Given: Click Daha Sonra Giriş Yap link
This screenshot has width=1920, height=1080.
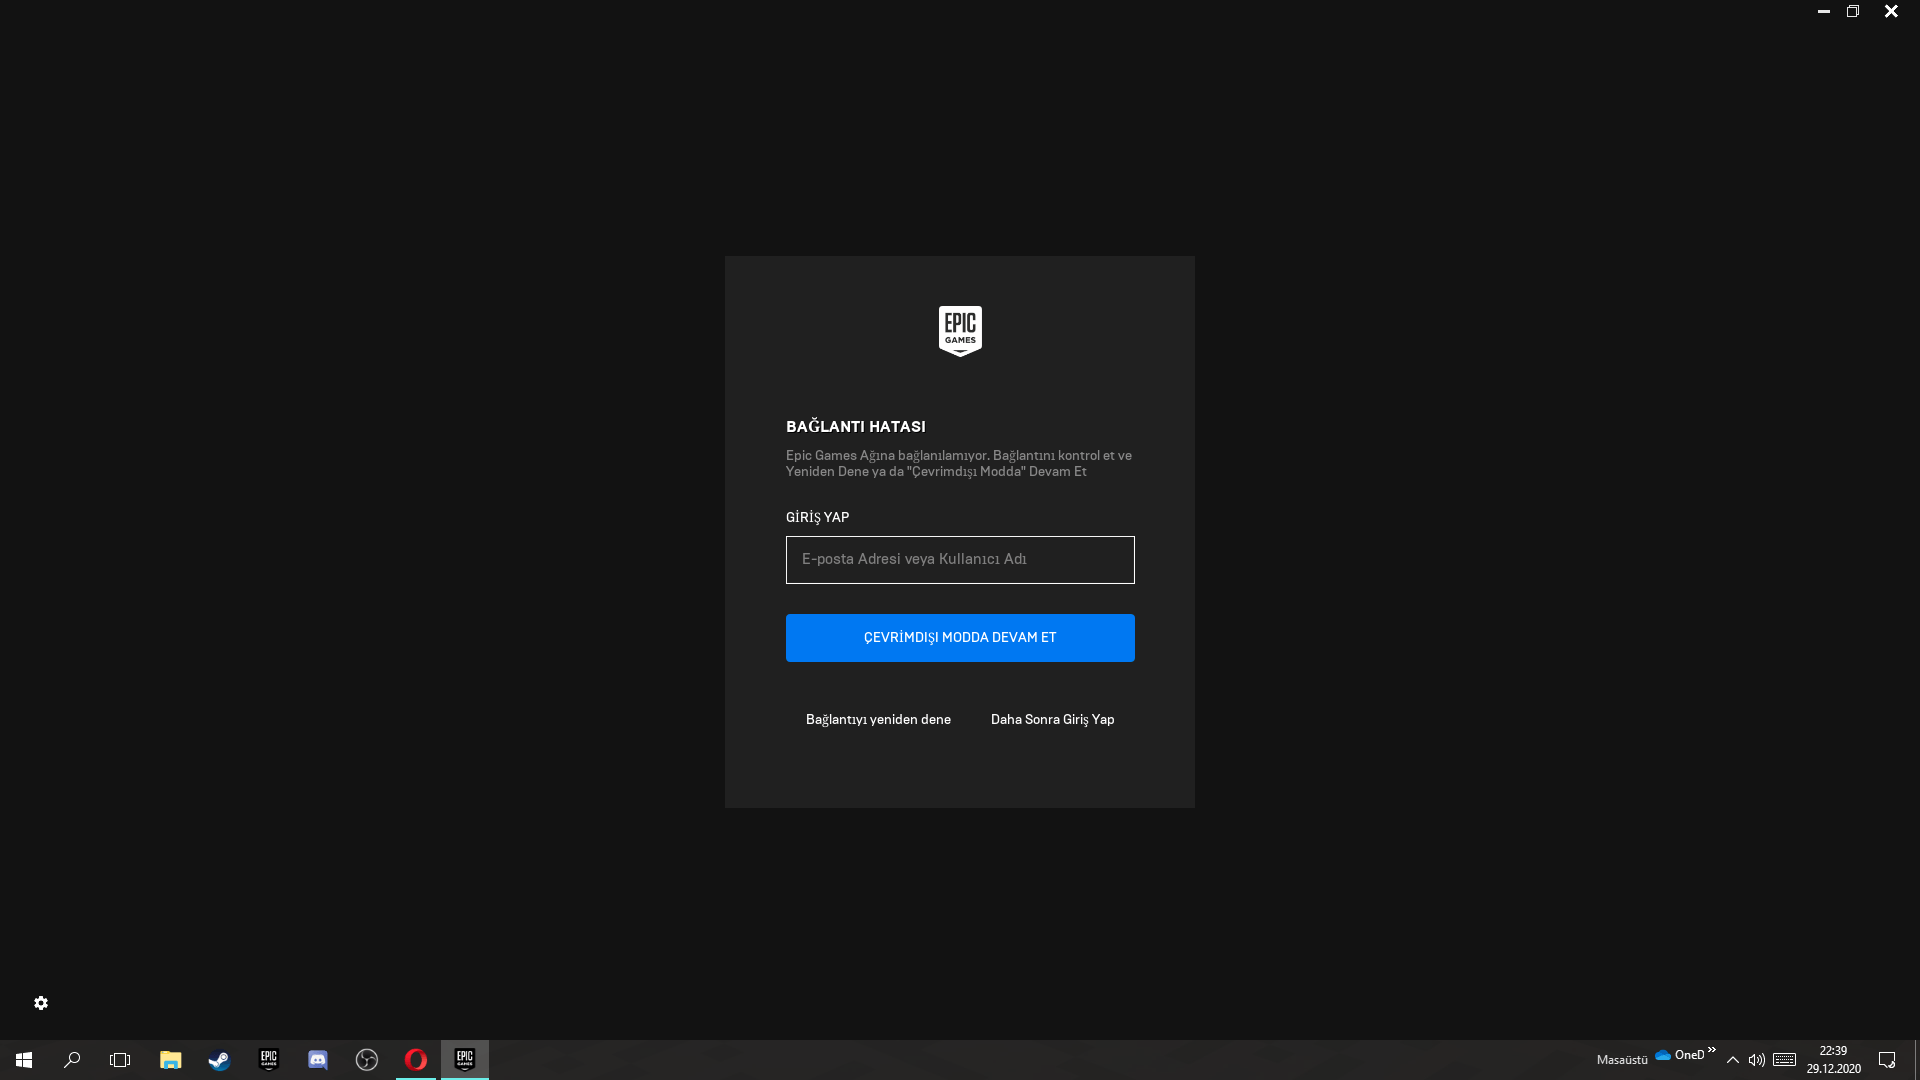Looking at the screenshot, I should pos(1052,720).
